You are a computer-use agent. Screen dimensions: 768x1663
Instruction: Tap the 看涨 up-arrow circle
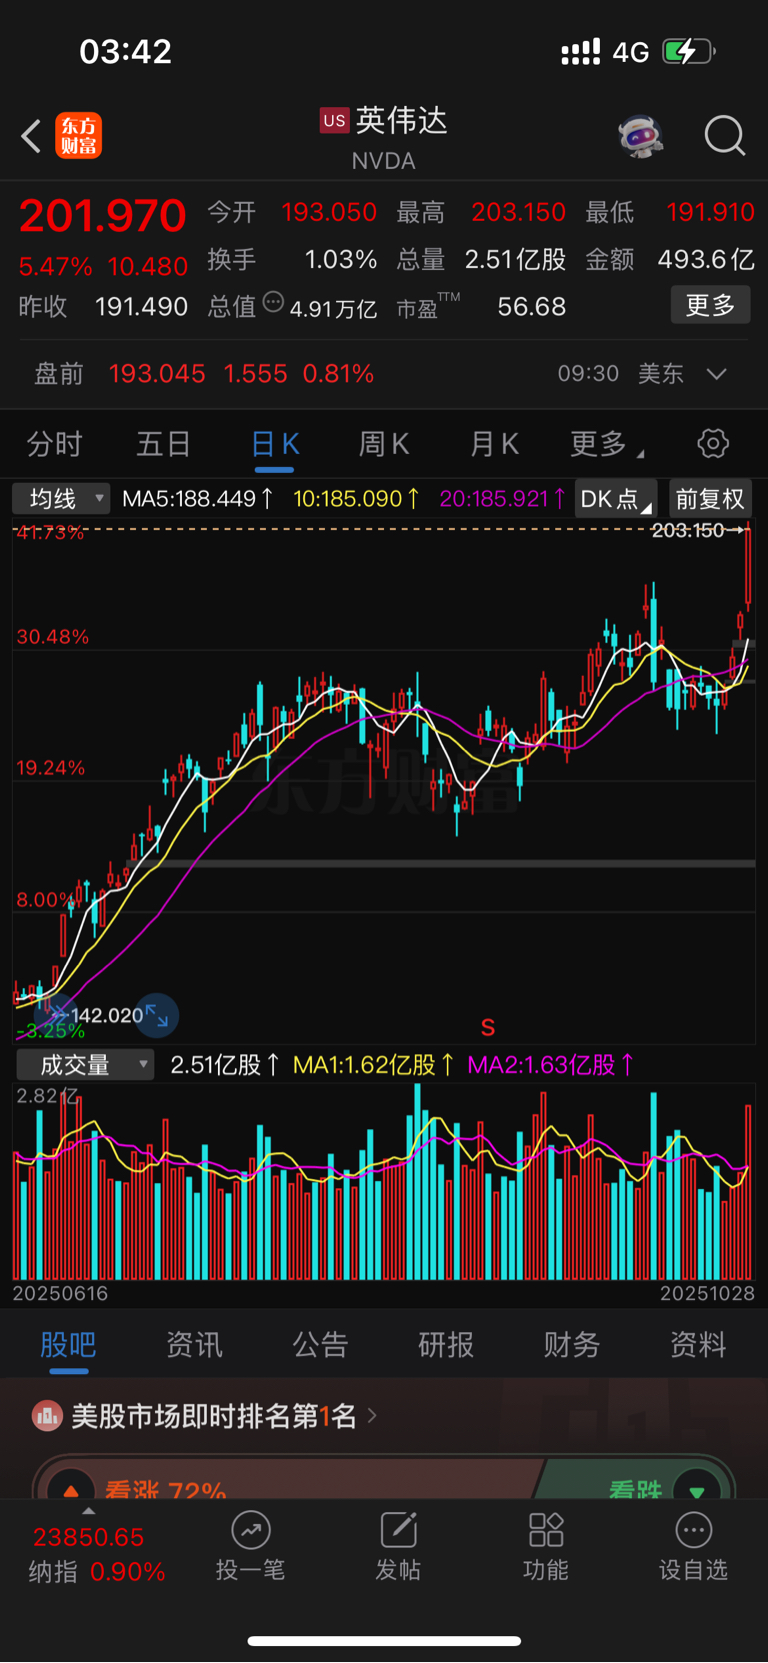coord(71,1489)
